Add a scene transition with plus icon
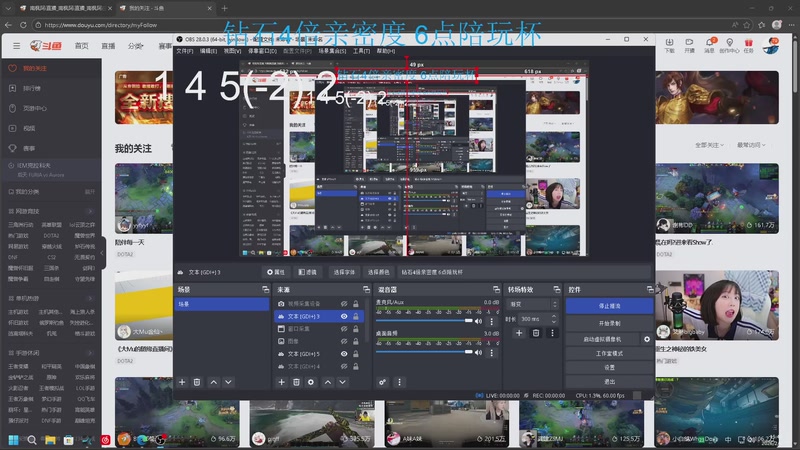The image size is (800, 450). (x=519, y=333)
